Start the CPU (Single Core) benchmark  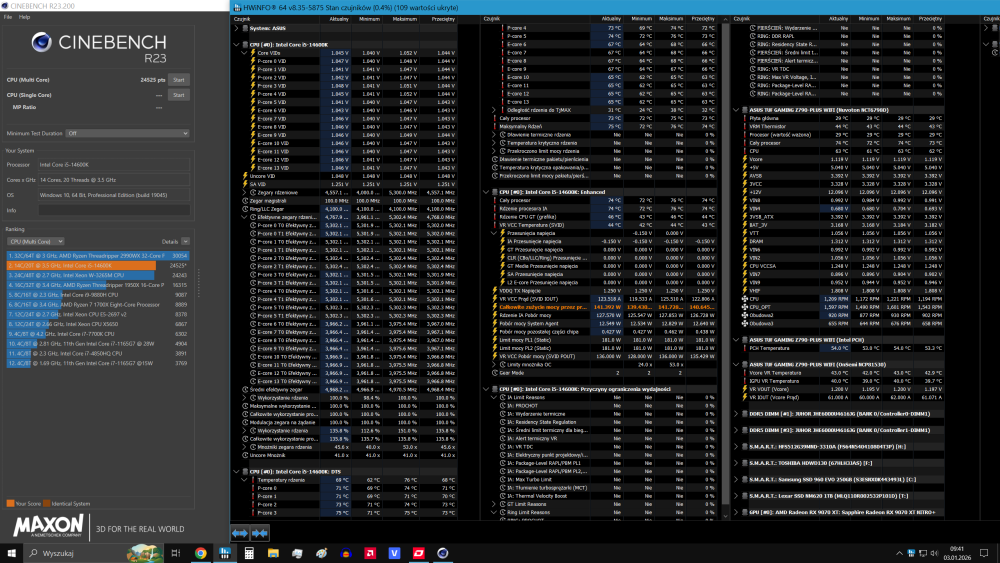coord(179,95)
